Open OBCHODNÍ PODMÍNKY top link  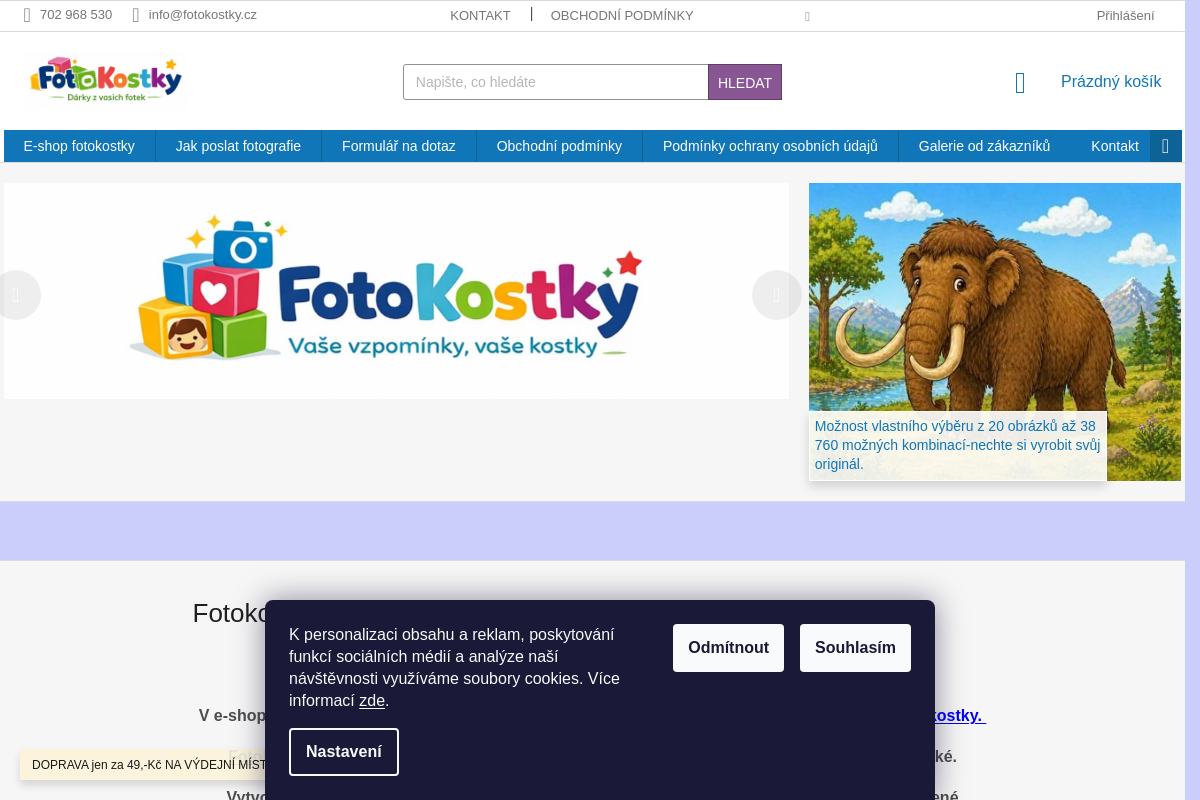point(622,16)
